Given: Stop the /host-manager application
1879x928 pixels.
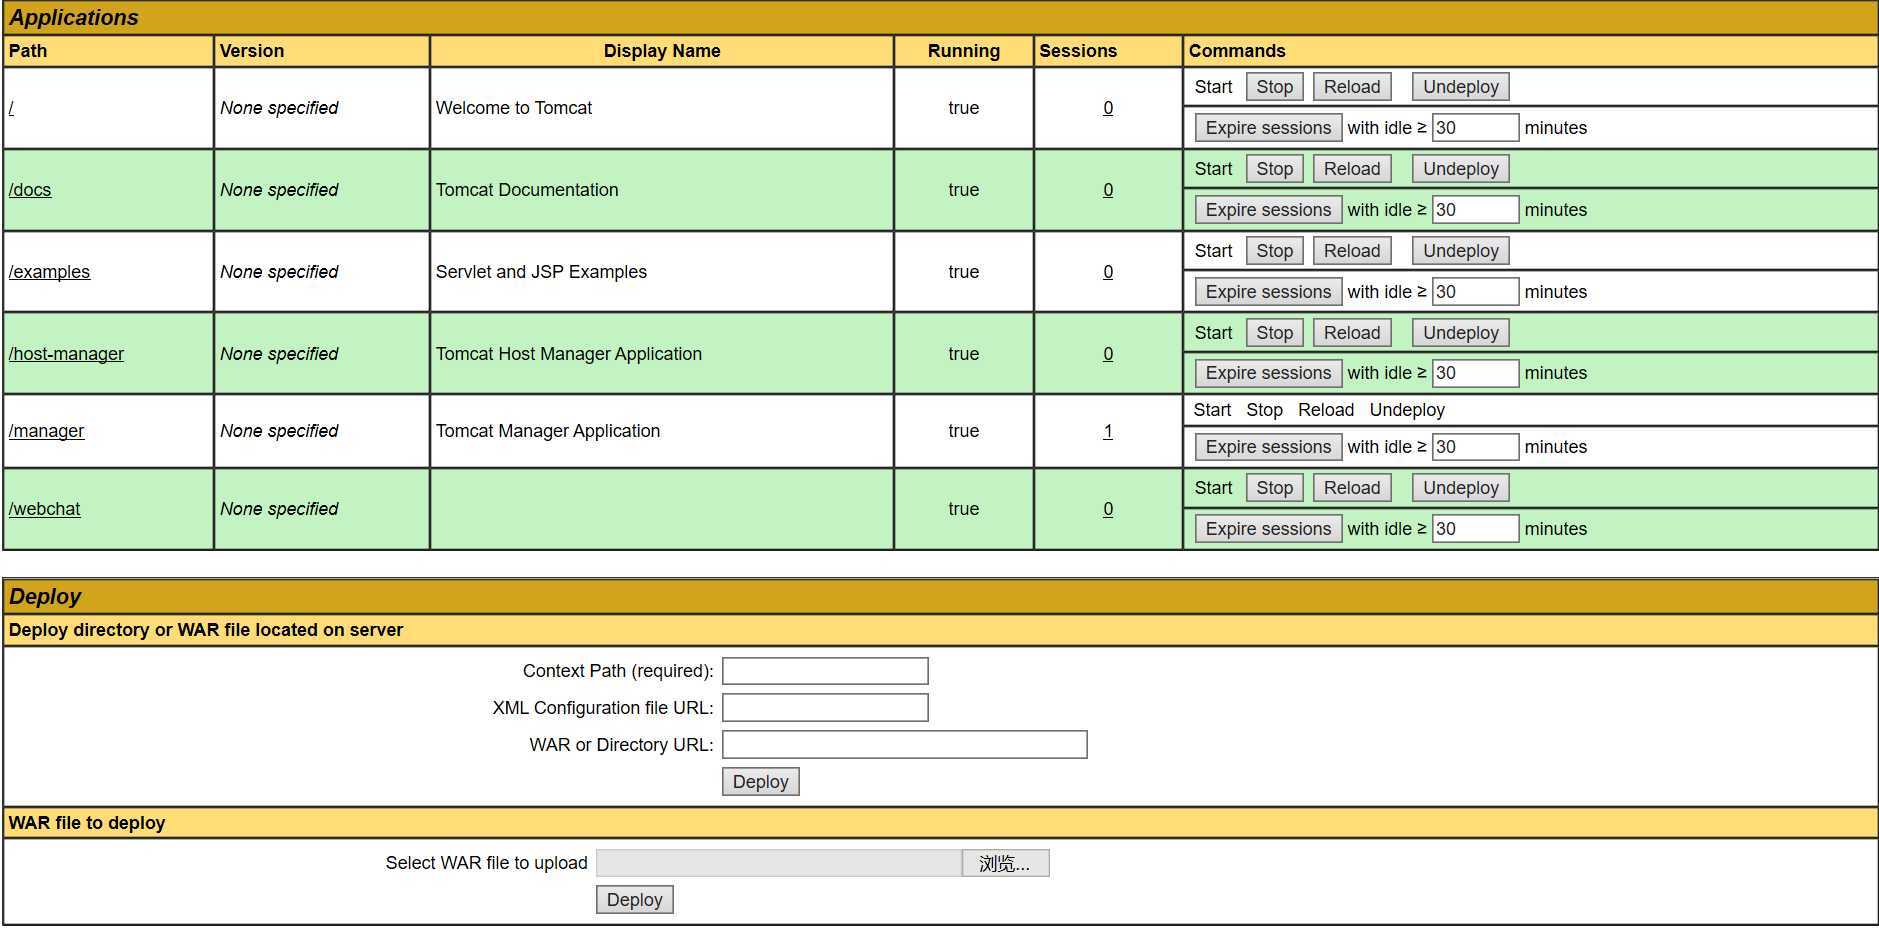Looking at the screenshot, I should [x=1275, y=333].
